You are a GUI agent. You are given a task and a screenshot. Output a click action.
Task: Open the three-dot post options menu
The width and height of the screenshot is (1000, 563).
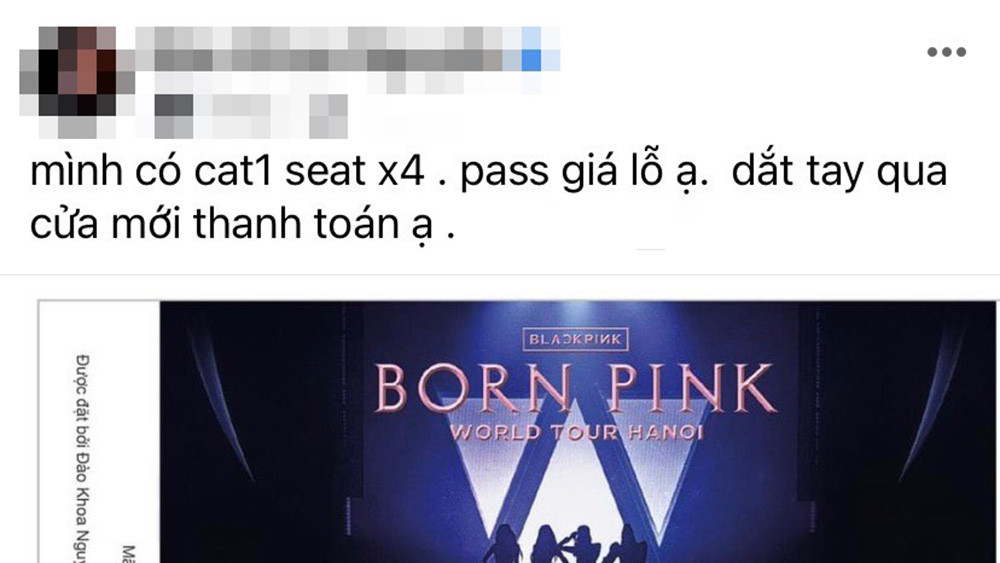[x=946, y=52]
